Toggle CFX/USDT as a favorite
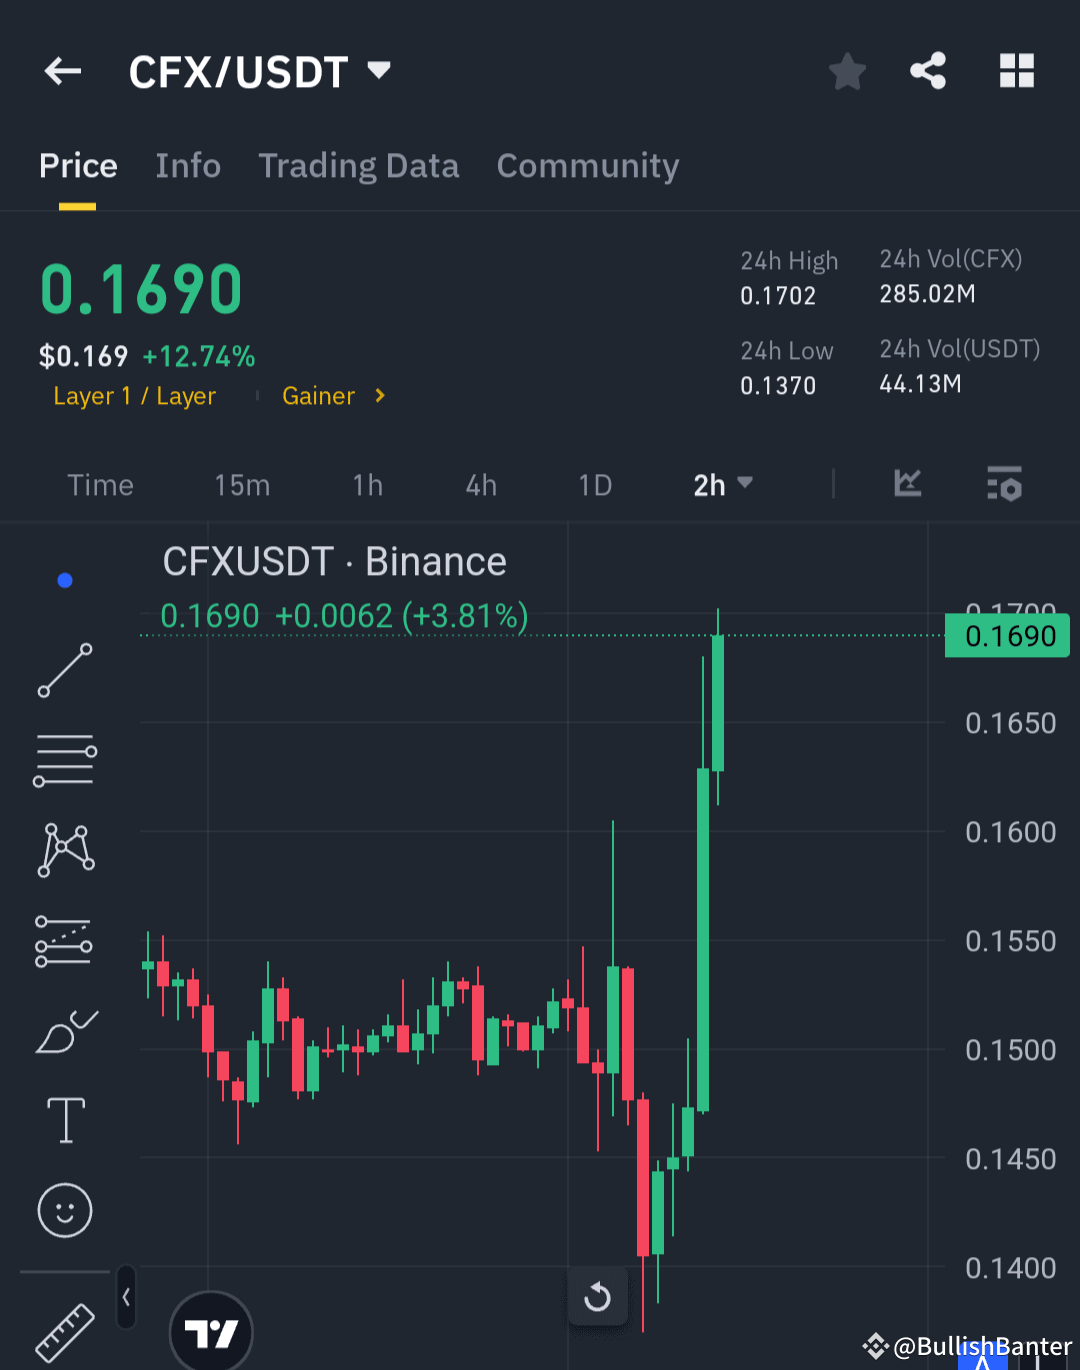This screenshot has width=1080, height=1370. [847, 70]
